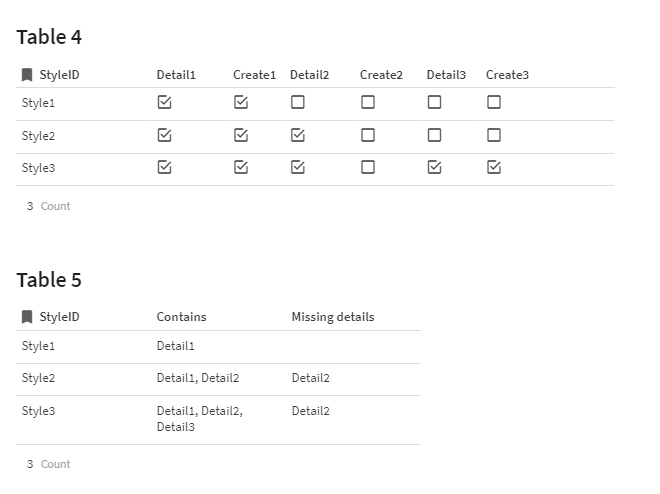Uncheck Detail1 checkbox for Style1
This screenshot has width=660, height=494.
tap(165, 102)
